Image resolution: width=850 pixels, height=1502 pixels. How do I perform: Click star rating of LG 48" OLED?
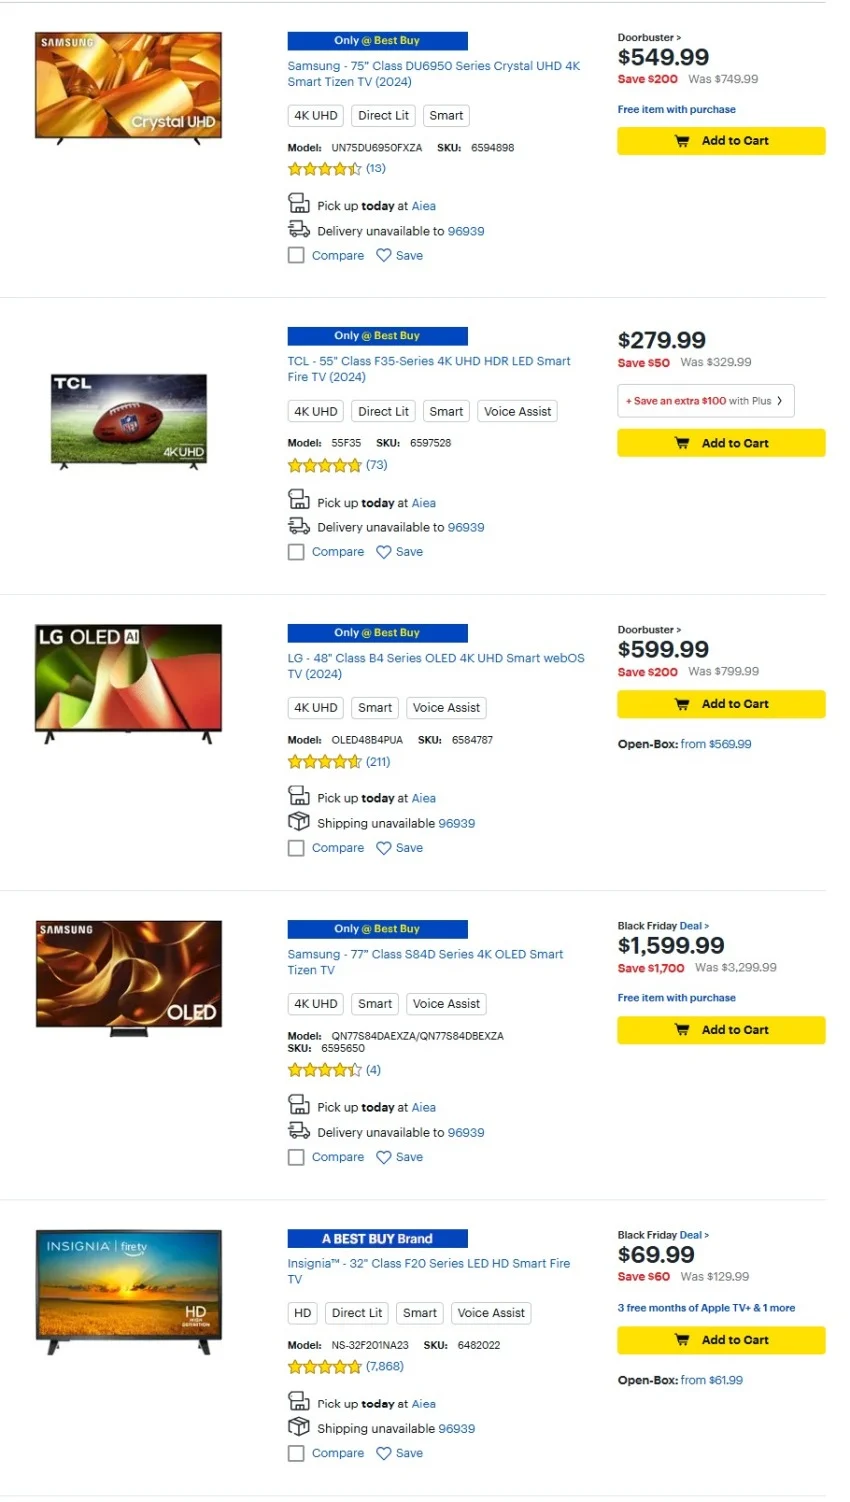tap(324, 762)
